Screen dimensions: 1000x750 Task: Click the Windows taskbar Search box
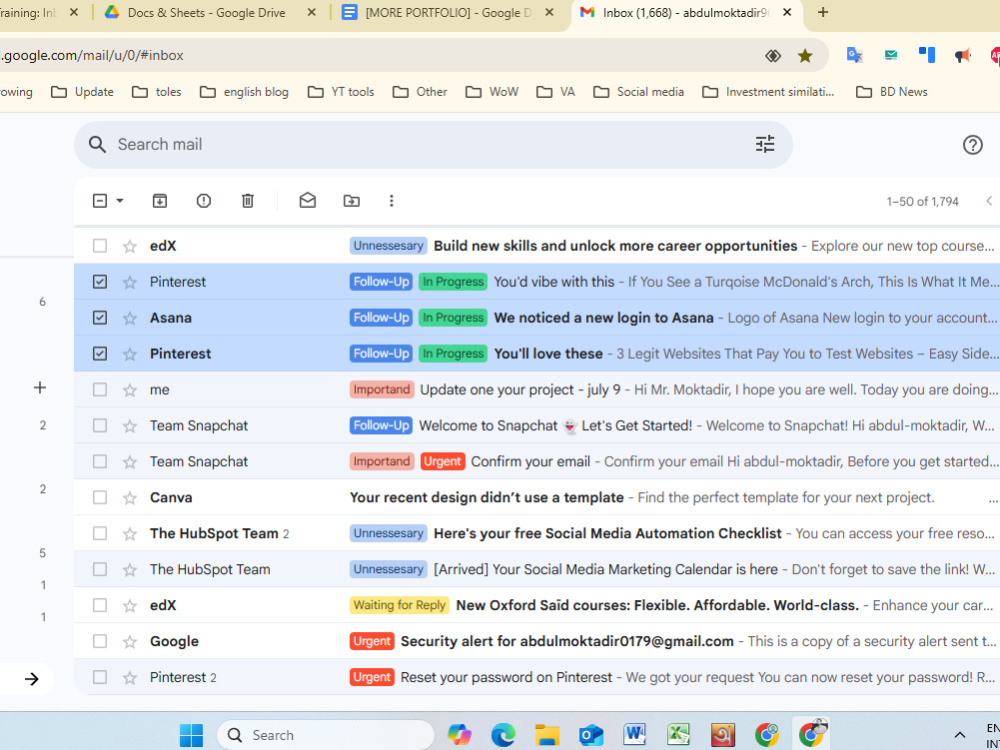(325, 735)
